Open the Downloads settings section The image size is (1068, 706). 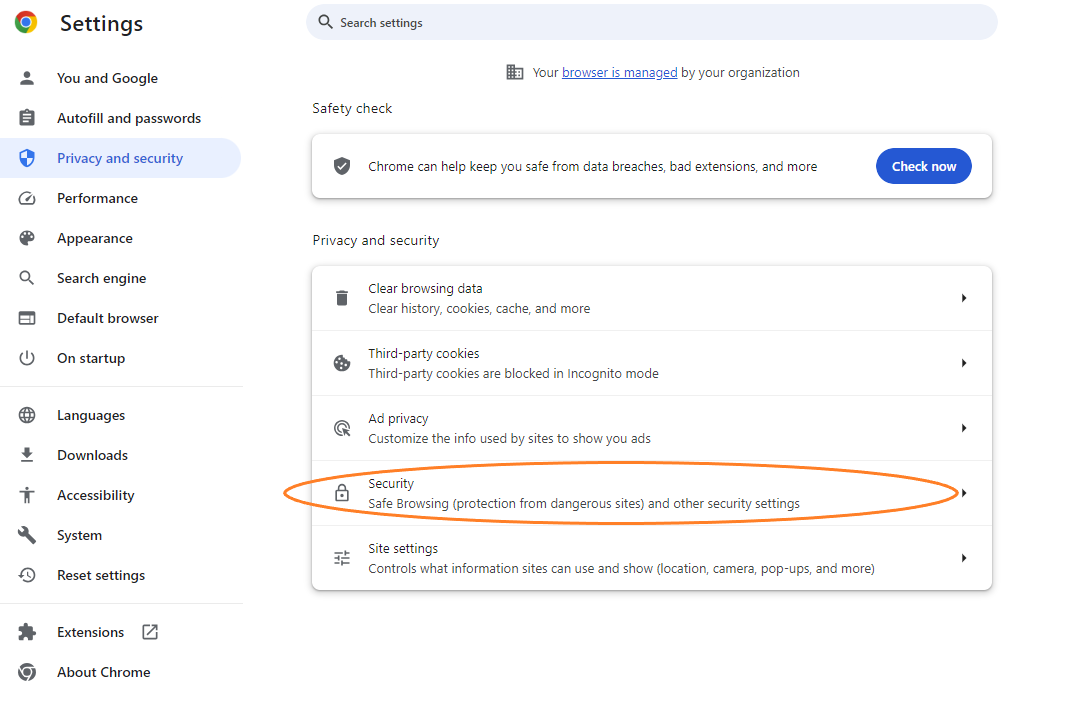tap(92, 455)
